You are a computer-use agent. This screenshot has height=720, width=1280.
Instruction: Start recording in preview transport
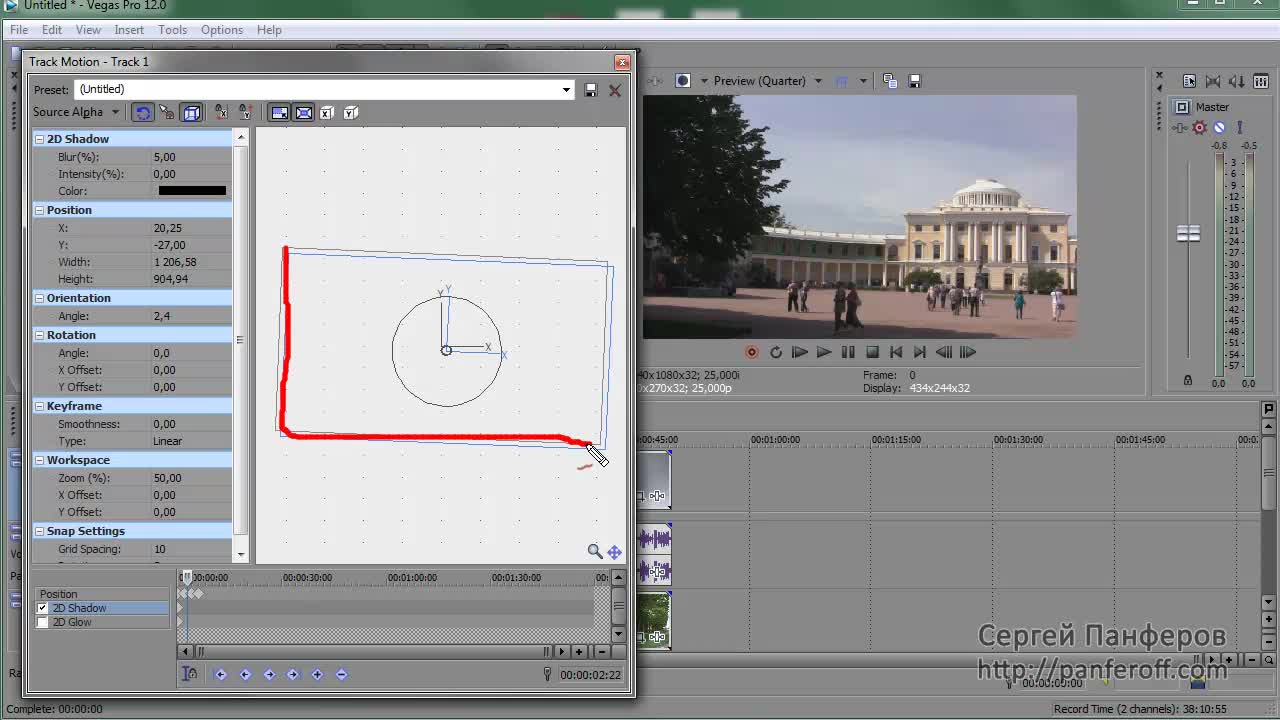(x=751, y=352)
